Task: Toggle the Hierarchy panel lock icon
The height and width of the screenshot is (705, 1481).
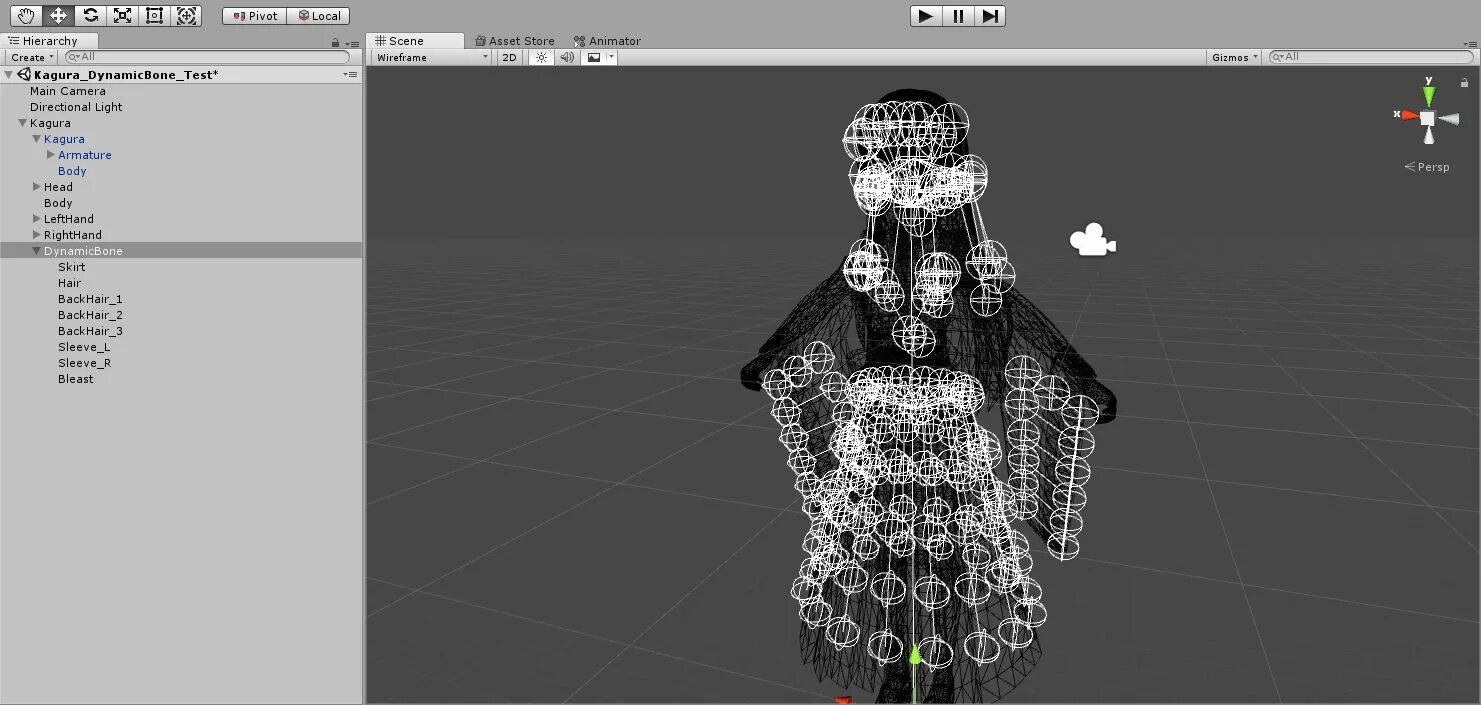Action: 336,42
